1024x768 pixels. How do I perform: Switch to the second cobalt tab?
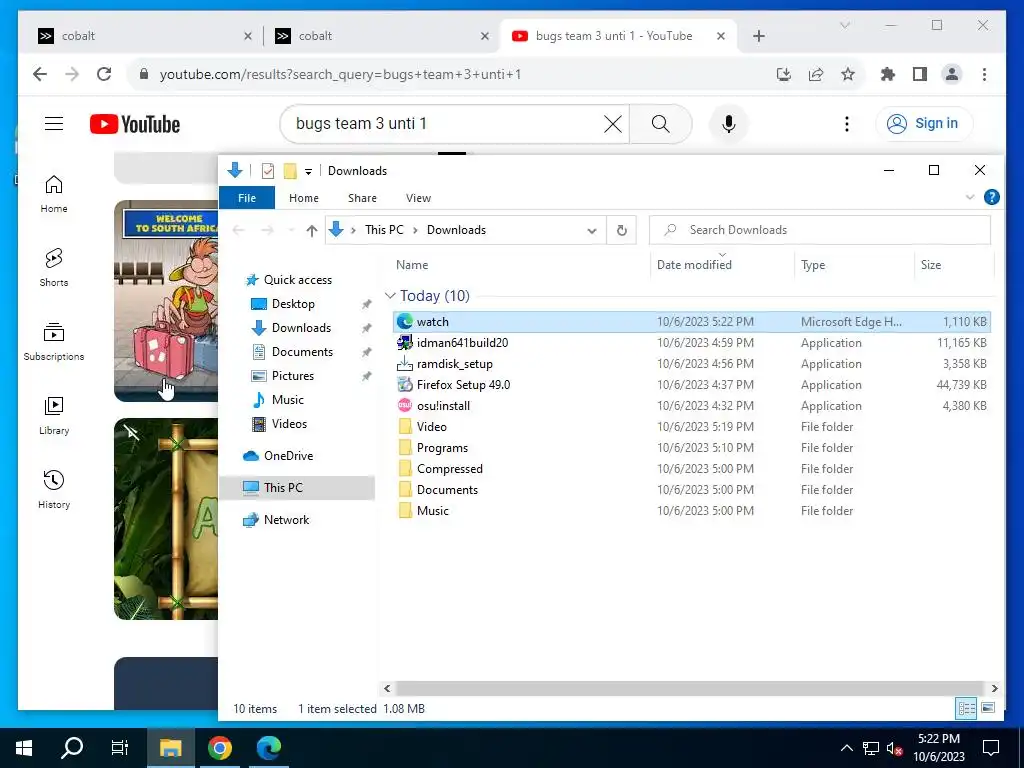382,36
